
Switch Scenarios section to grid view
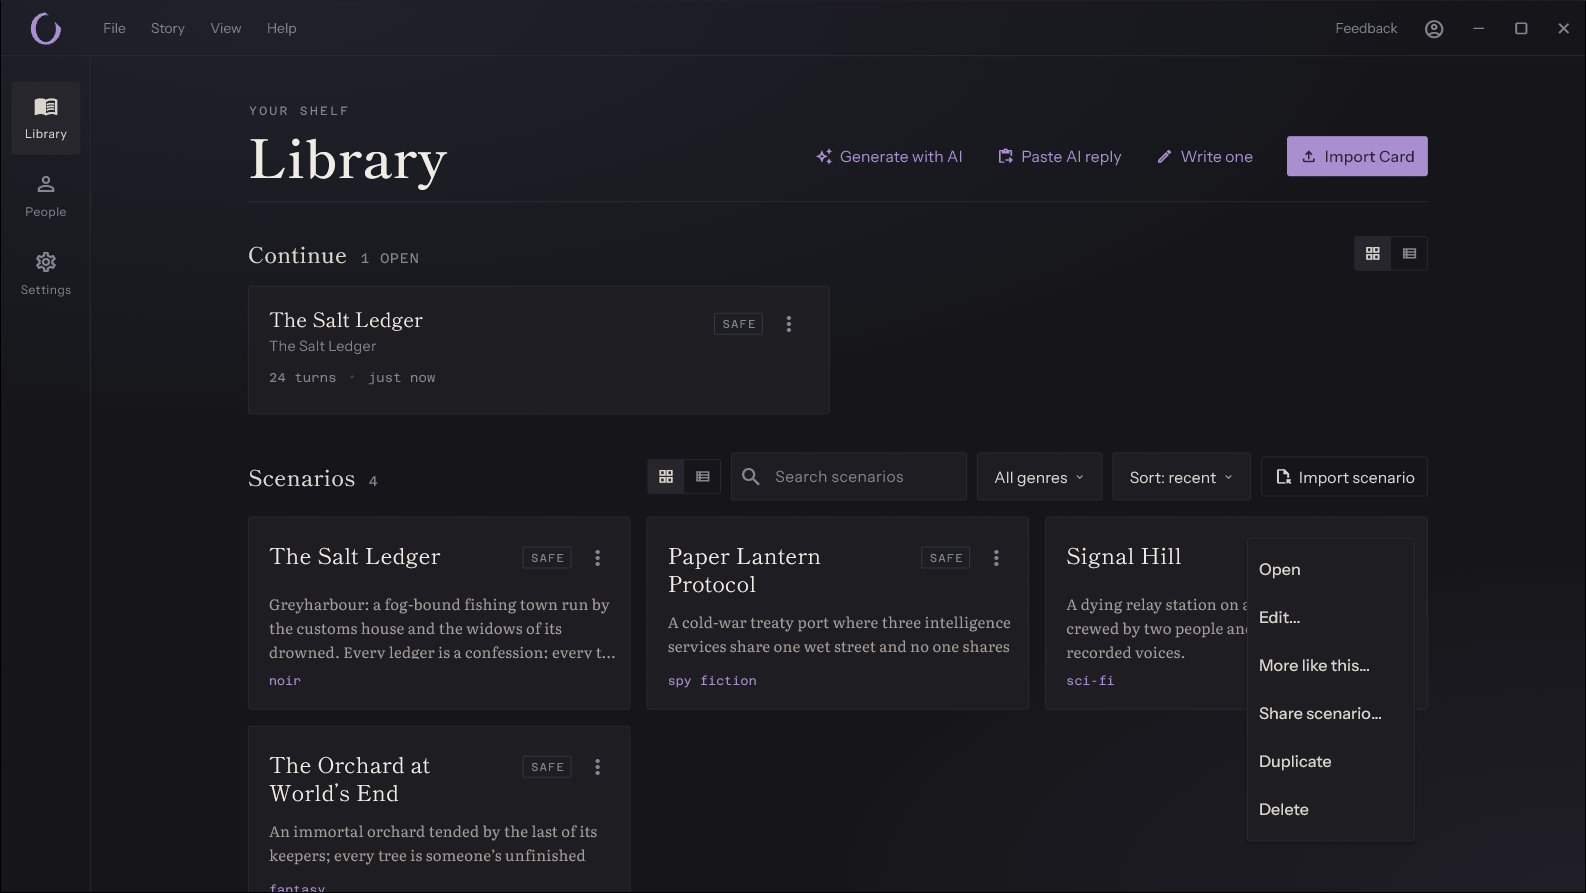coord(666,477)
